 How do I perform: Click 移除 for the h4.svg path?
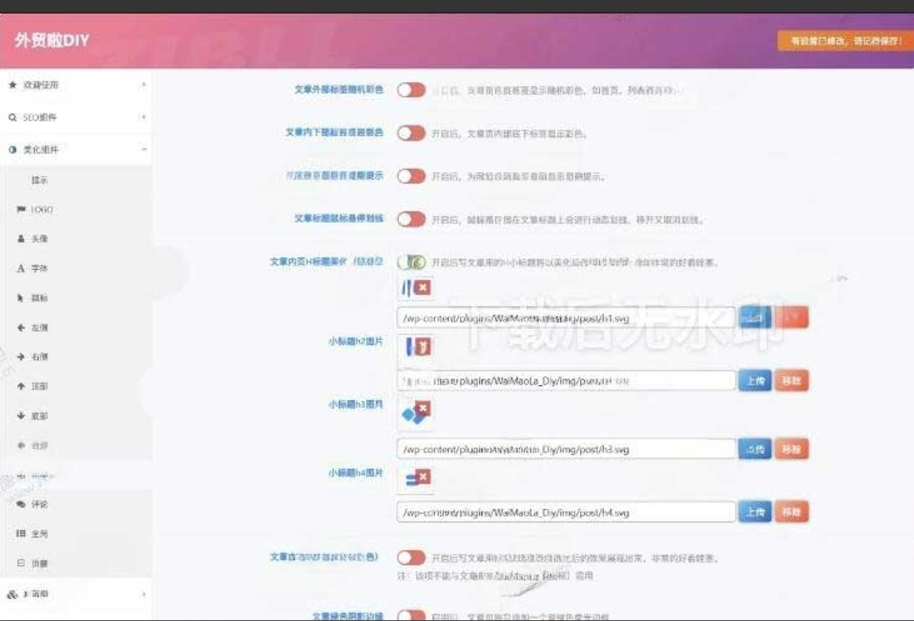(792, 512)
